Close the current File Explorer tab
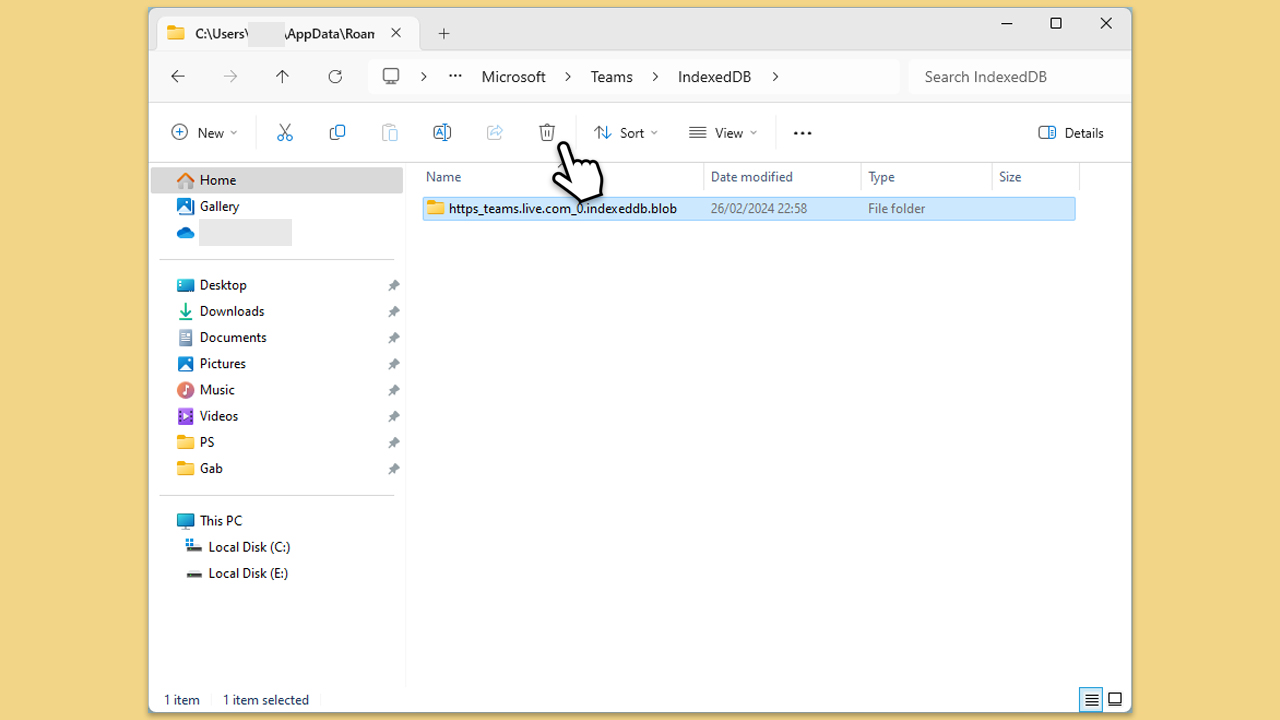 (x=396, y=33)
